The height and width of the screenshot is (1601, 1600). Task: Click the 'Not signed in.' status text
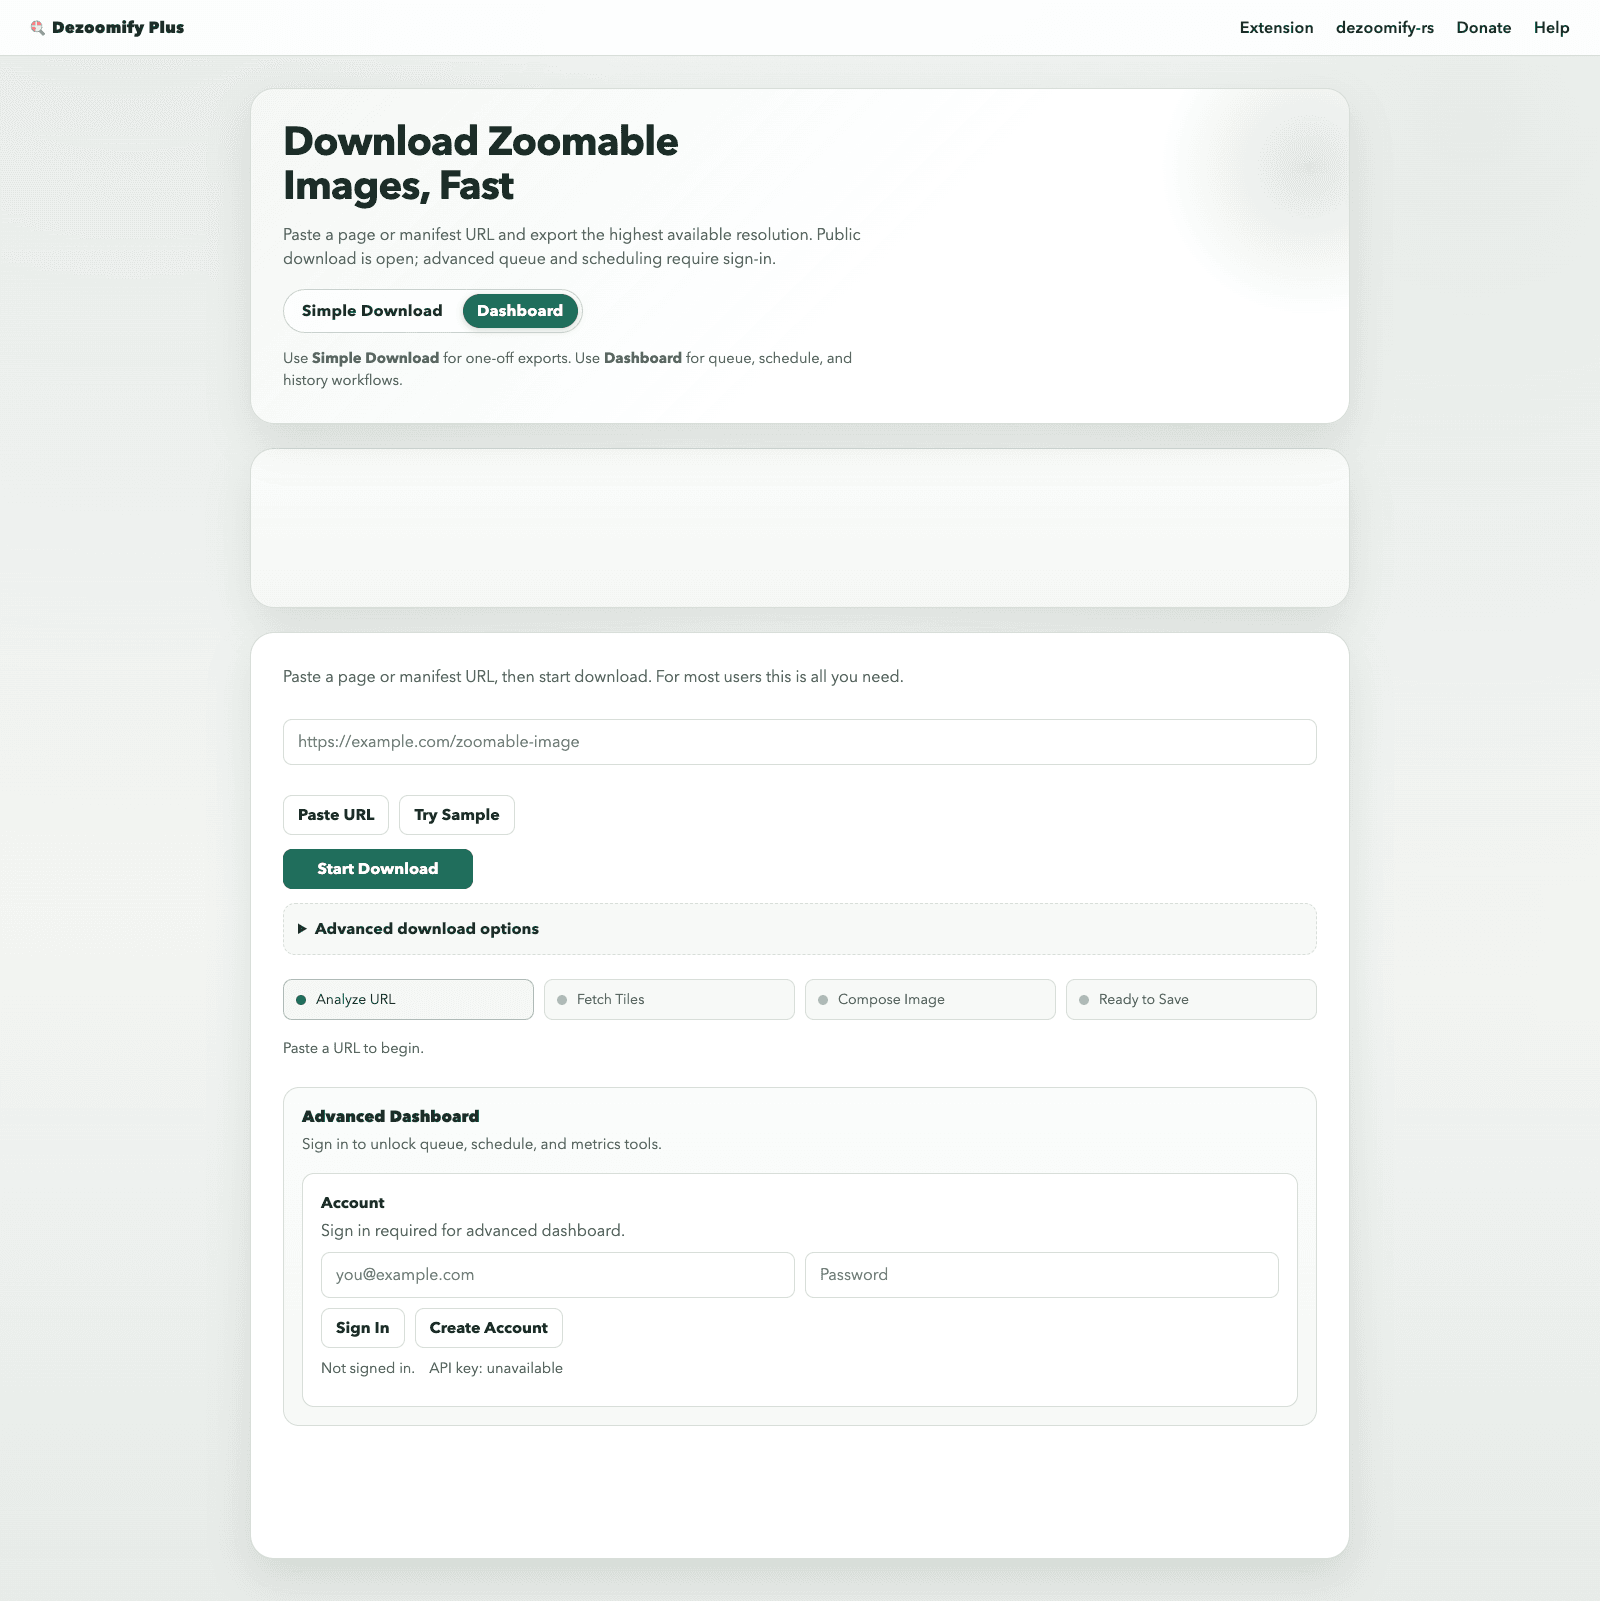[368, 1368]
